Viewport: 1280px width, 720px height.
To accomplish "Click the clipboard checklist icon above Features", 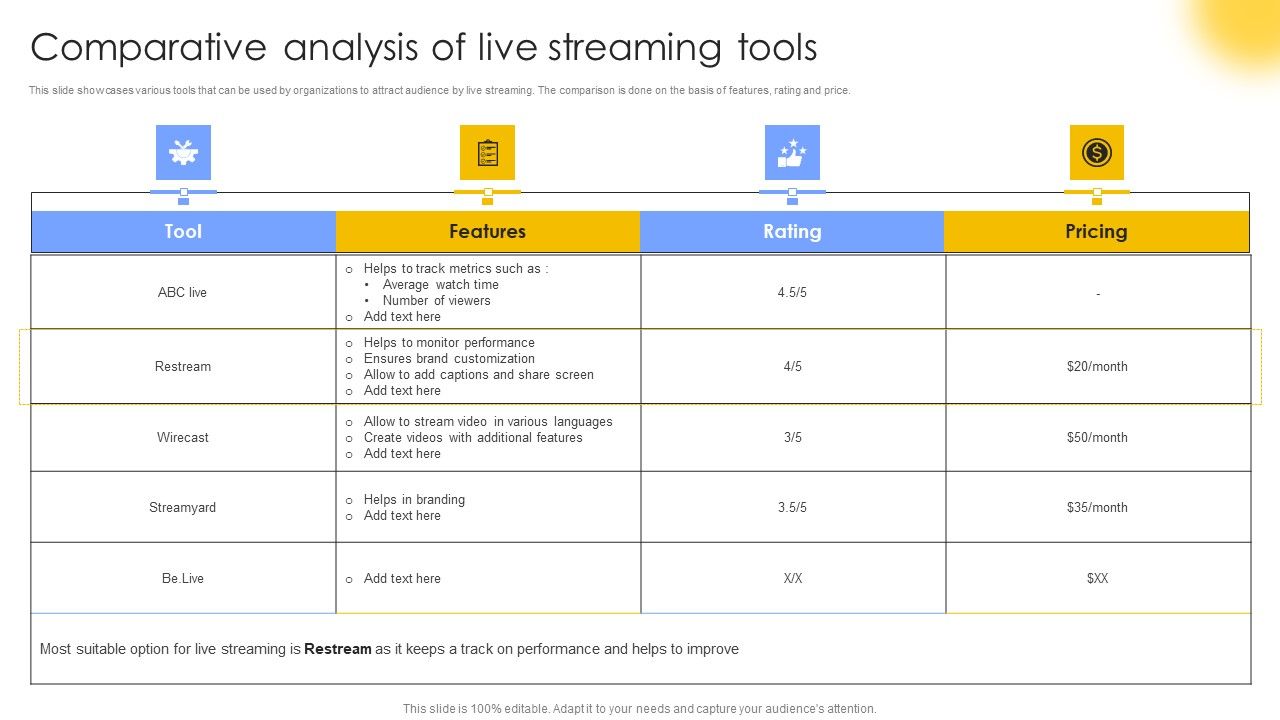I will (x=487, y=152).
